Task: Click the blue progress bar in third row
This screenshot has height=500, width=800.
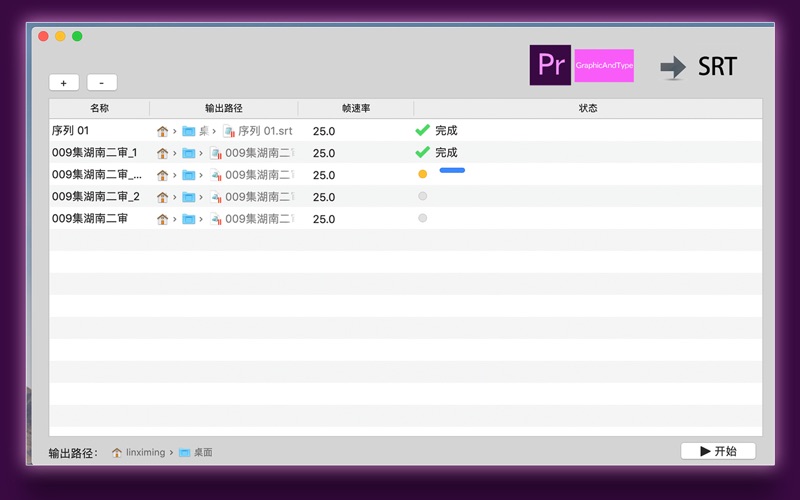Action: (x=452, y=171)
